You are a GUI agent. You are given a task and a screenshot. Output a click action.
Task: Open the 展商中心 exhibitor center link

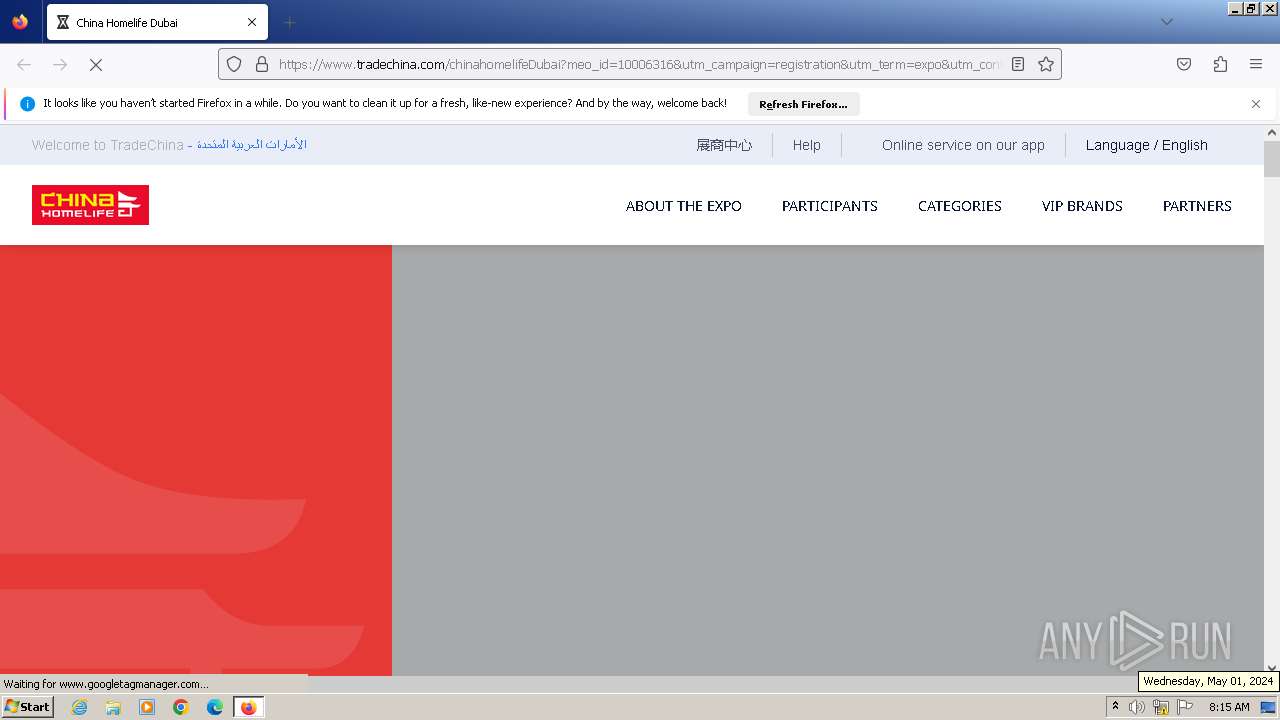pos(724,145)
